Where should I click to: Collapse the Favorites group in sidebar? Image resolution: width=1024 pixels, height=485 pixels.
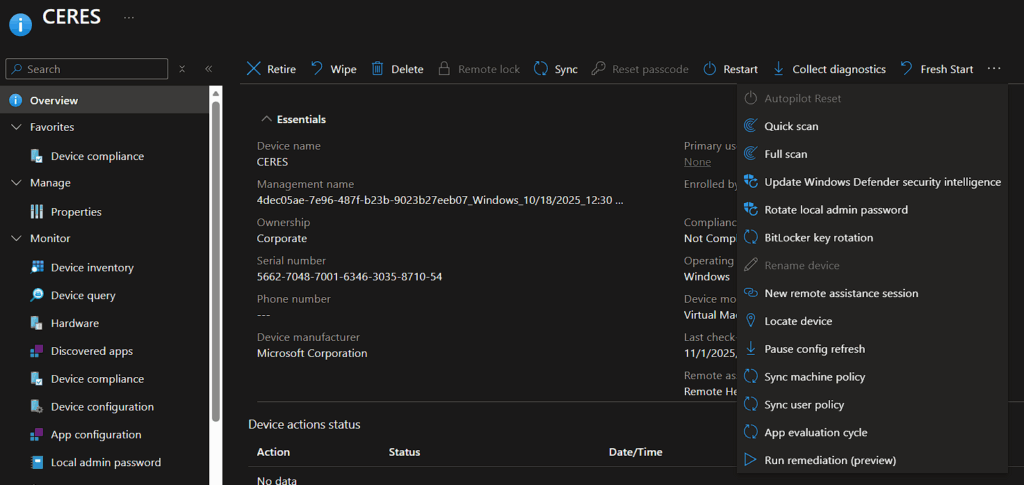(x=16, y=127)
